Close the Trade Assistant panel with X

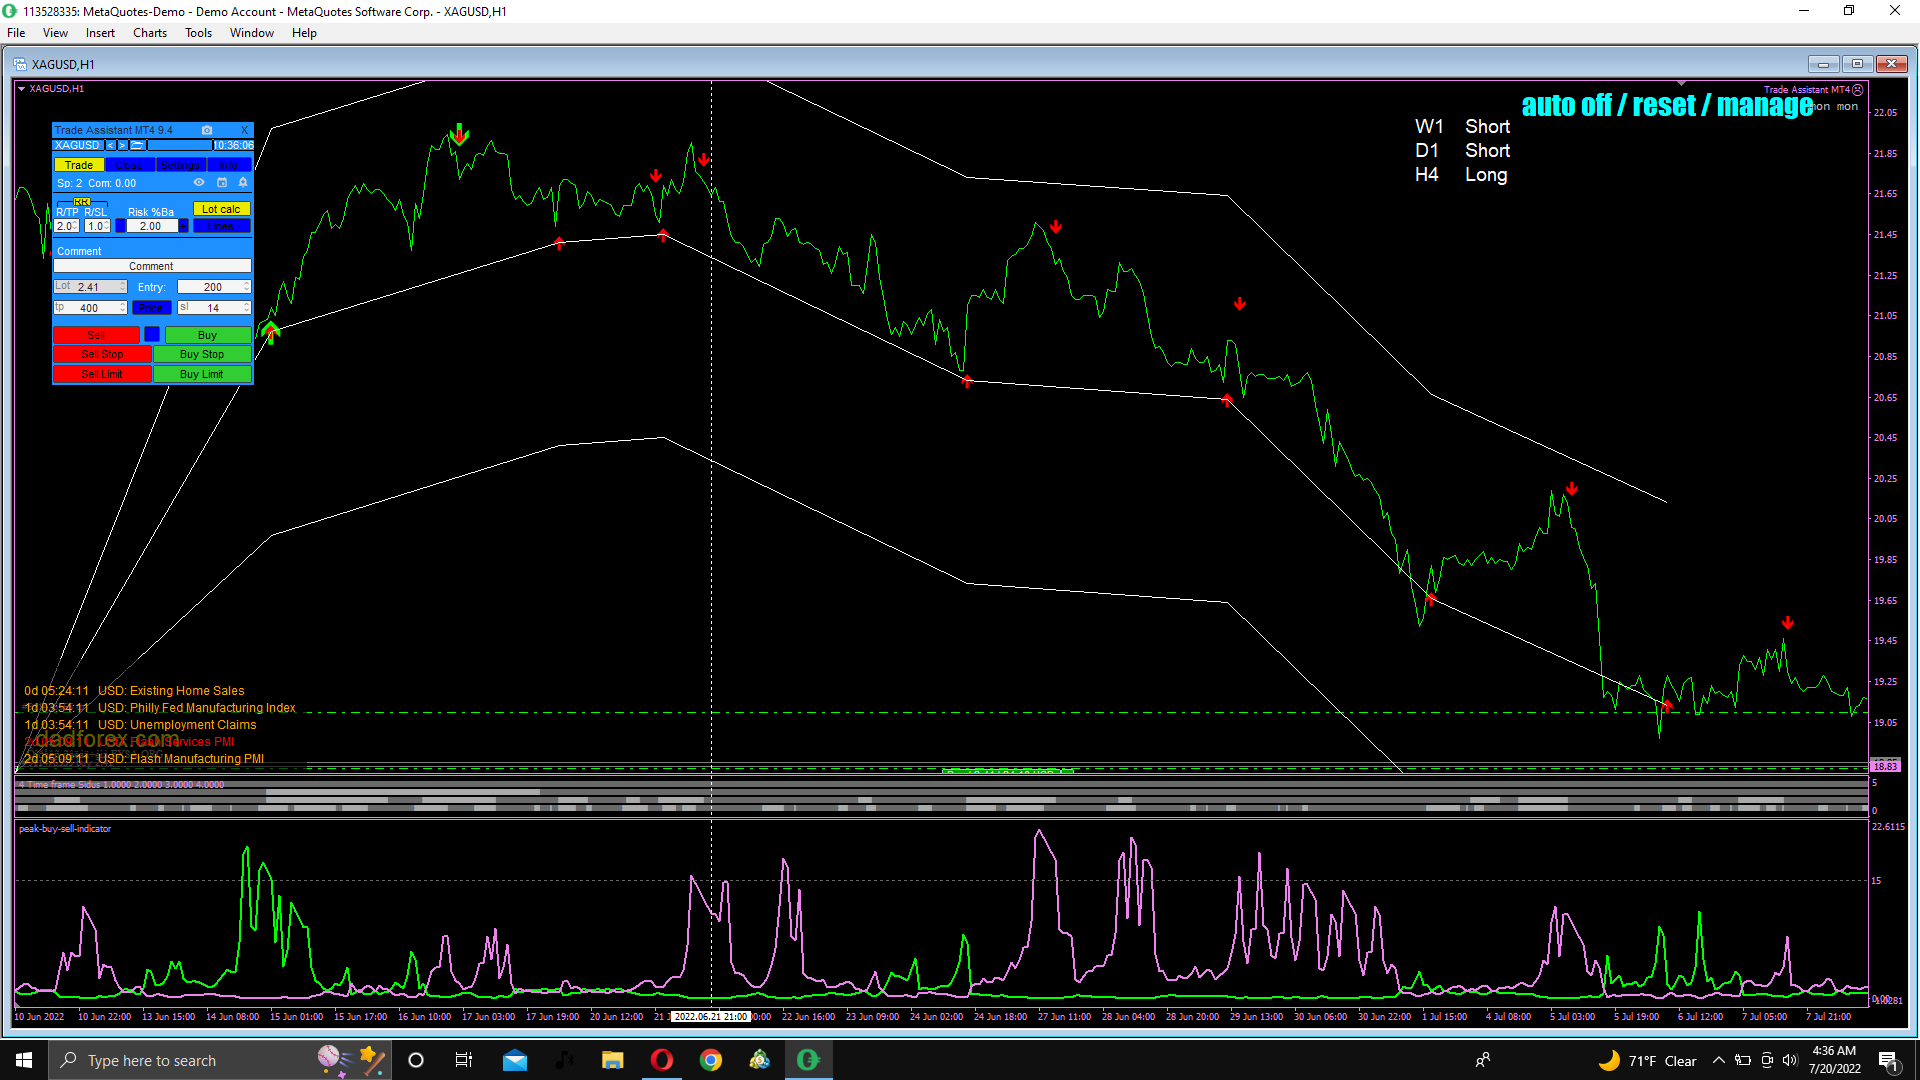[245, 130]
